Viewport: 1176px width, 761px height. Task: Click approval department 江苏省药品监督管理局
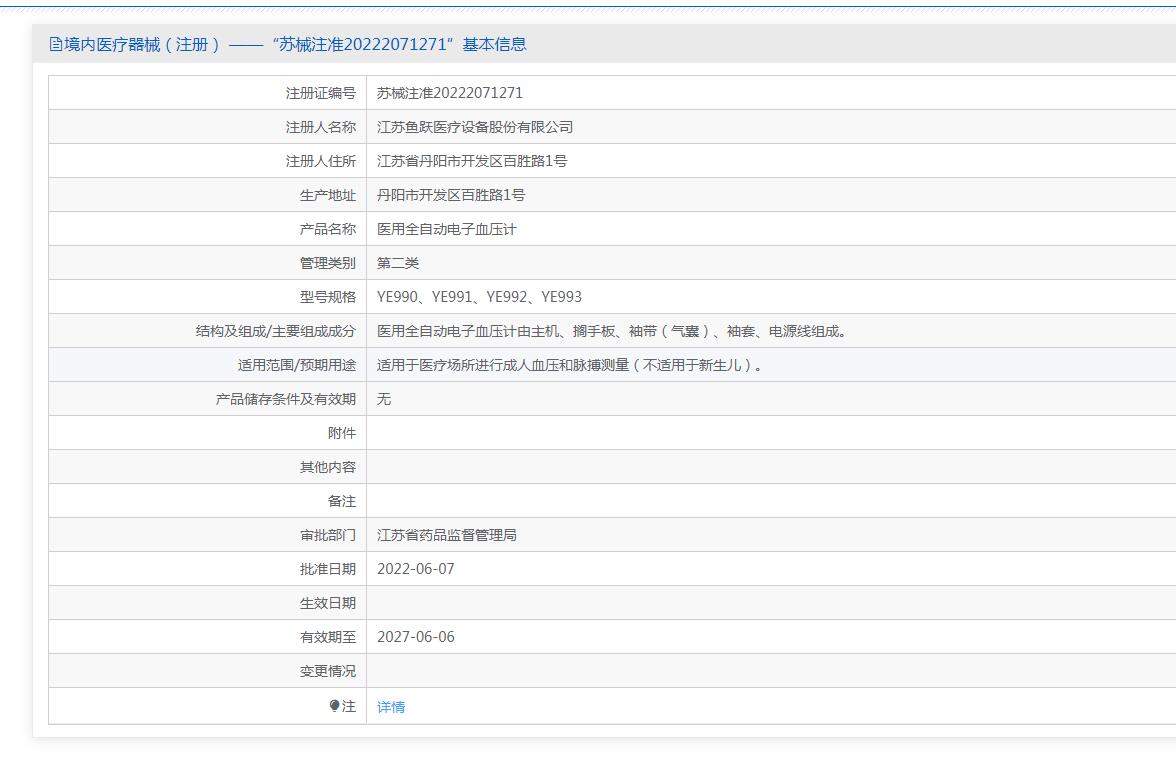coord(446,535)
